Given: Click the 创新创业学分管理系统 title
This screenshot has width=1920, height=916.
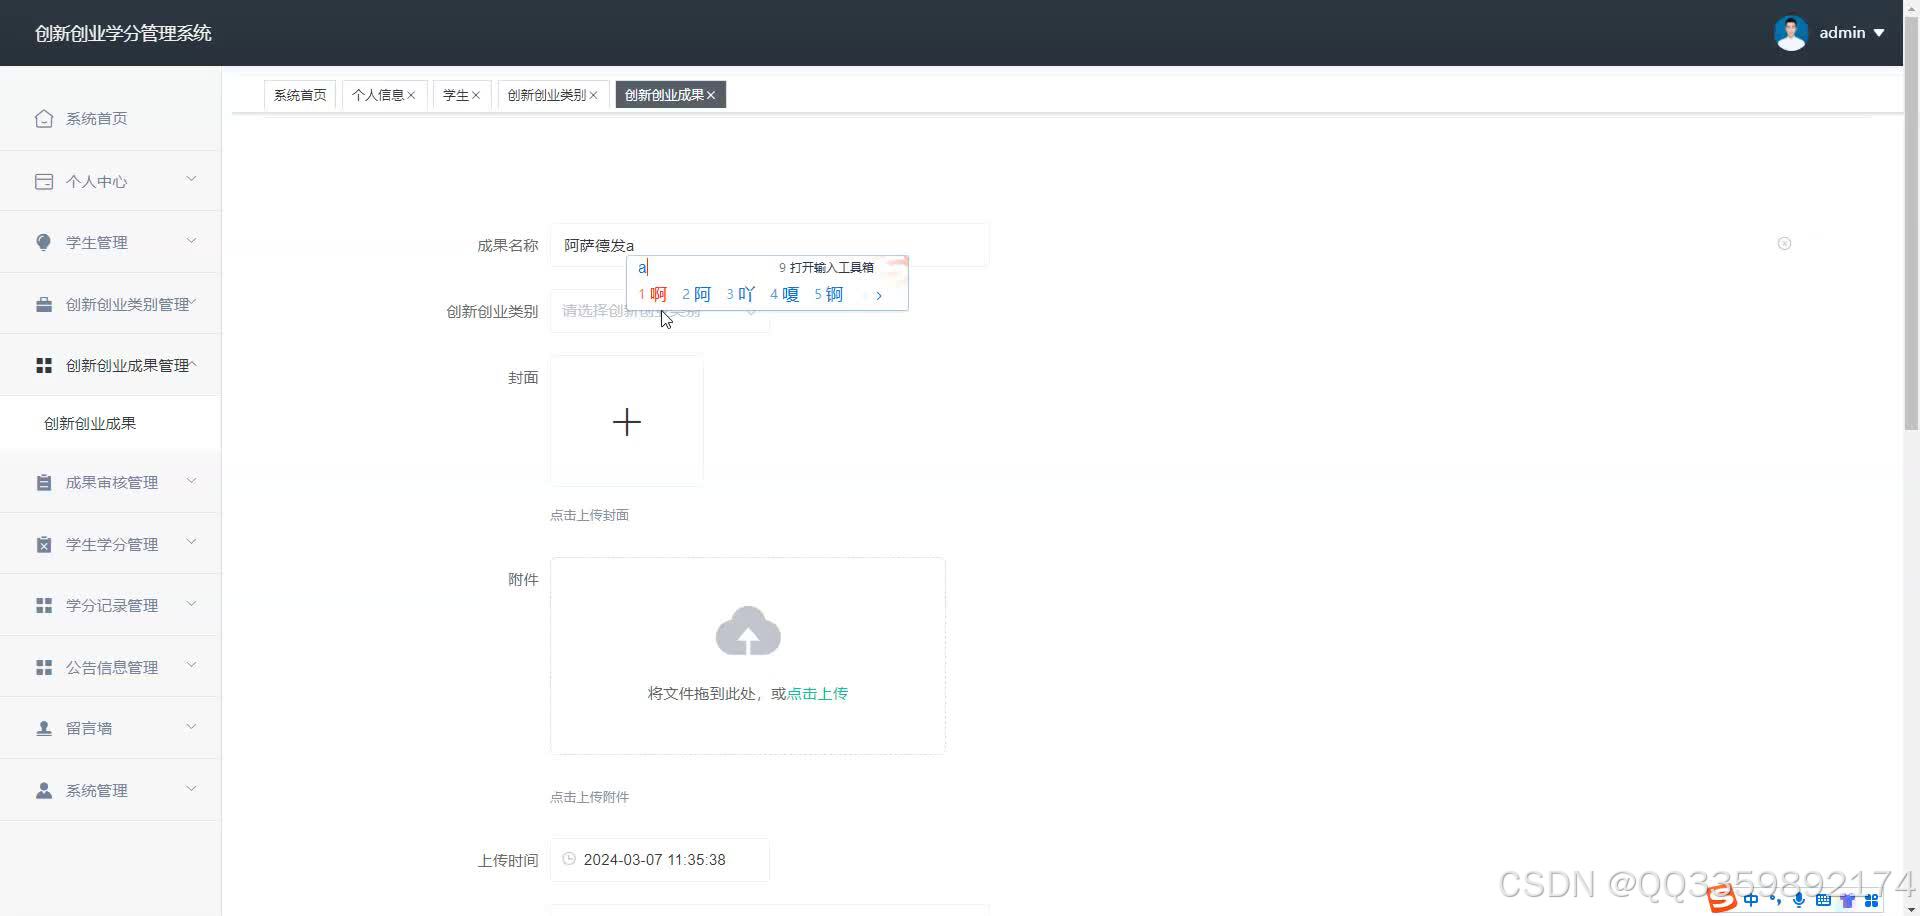Looking at the screenshot, I should pyautogui.click(x=123, y=33).
